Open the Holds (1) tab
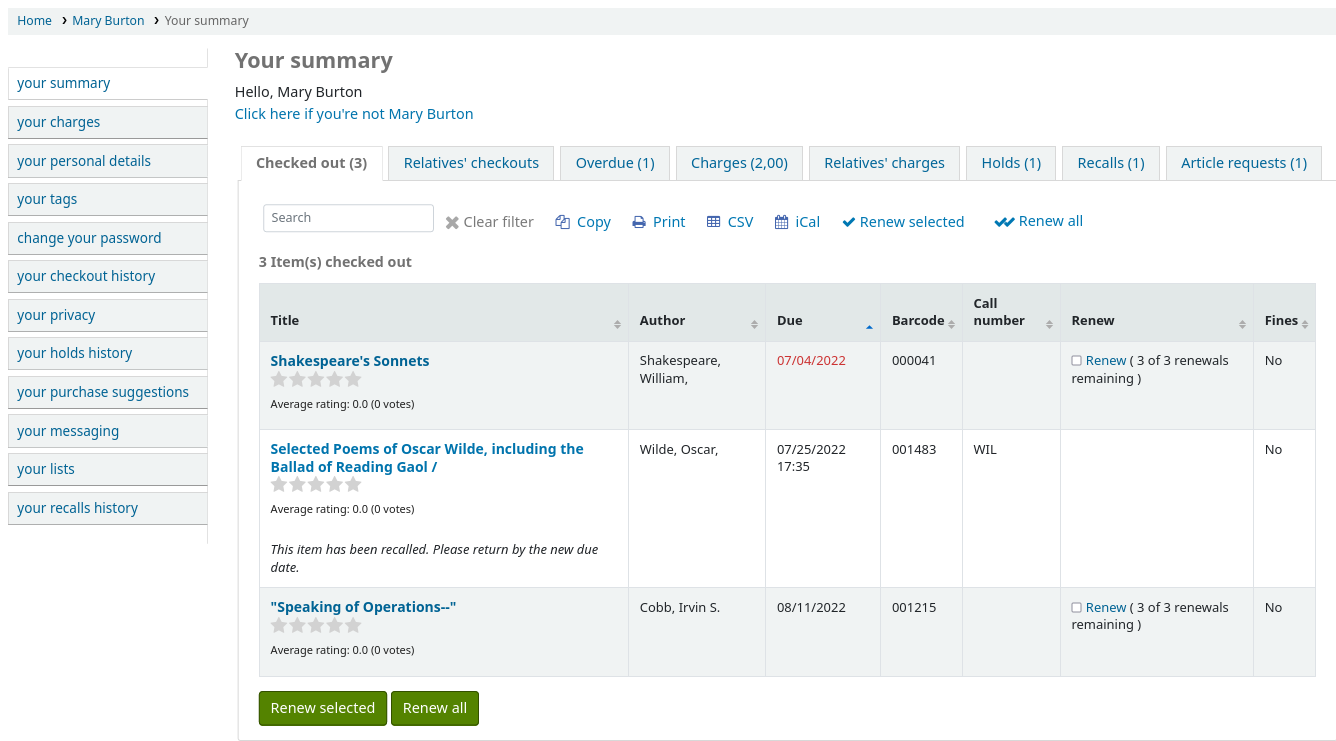Screen dimensions: 1336x741 pos(1010,162)
